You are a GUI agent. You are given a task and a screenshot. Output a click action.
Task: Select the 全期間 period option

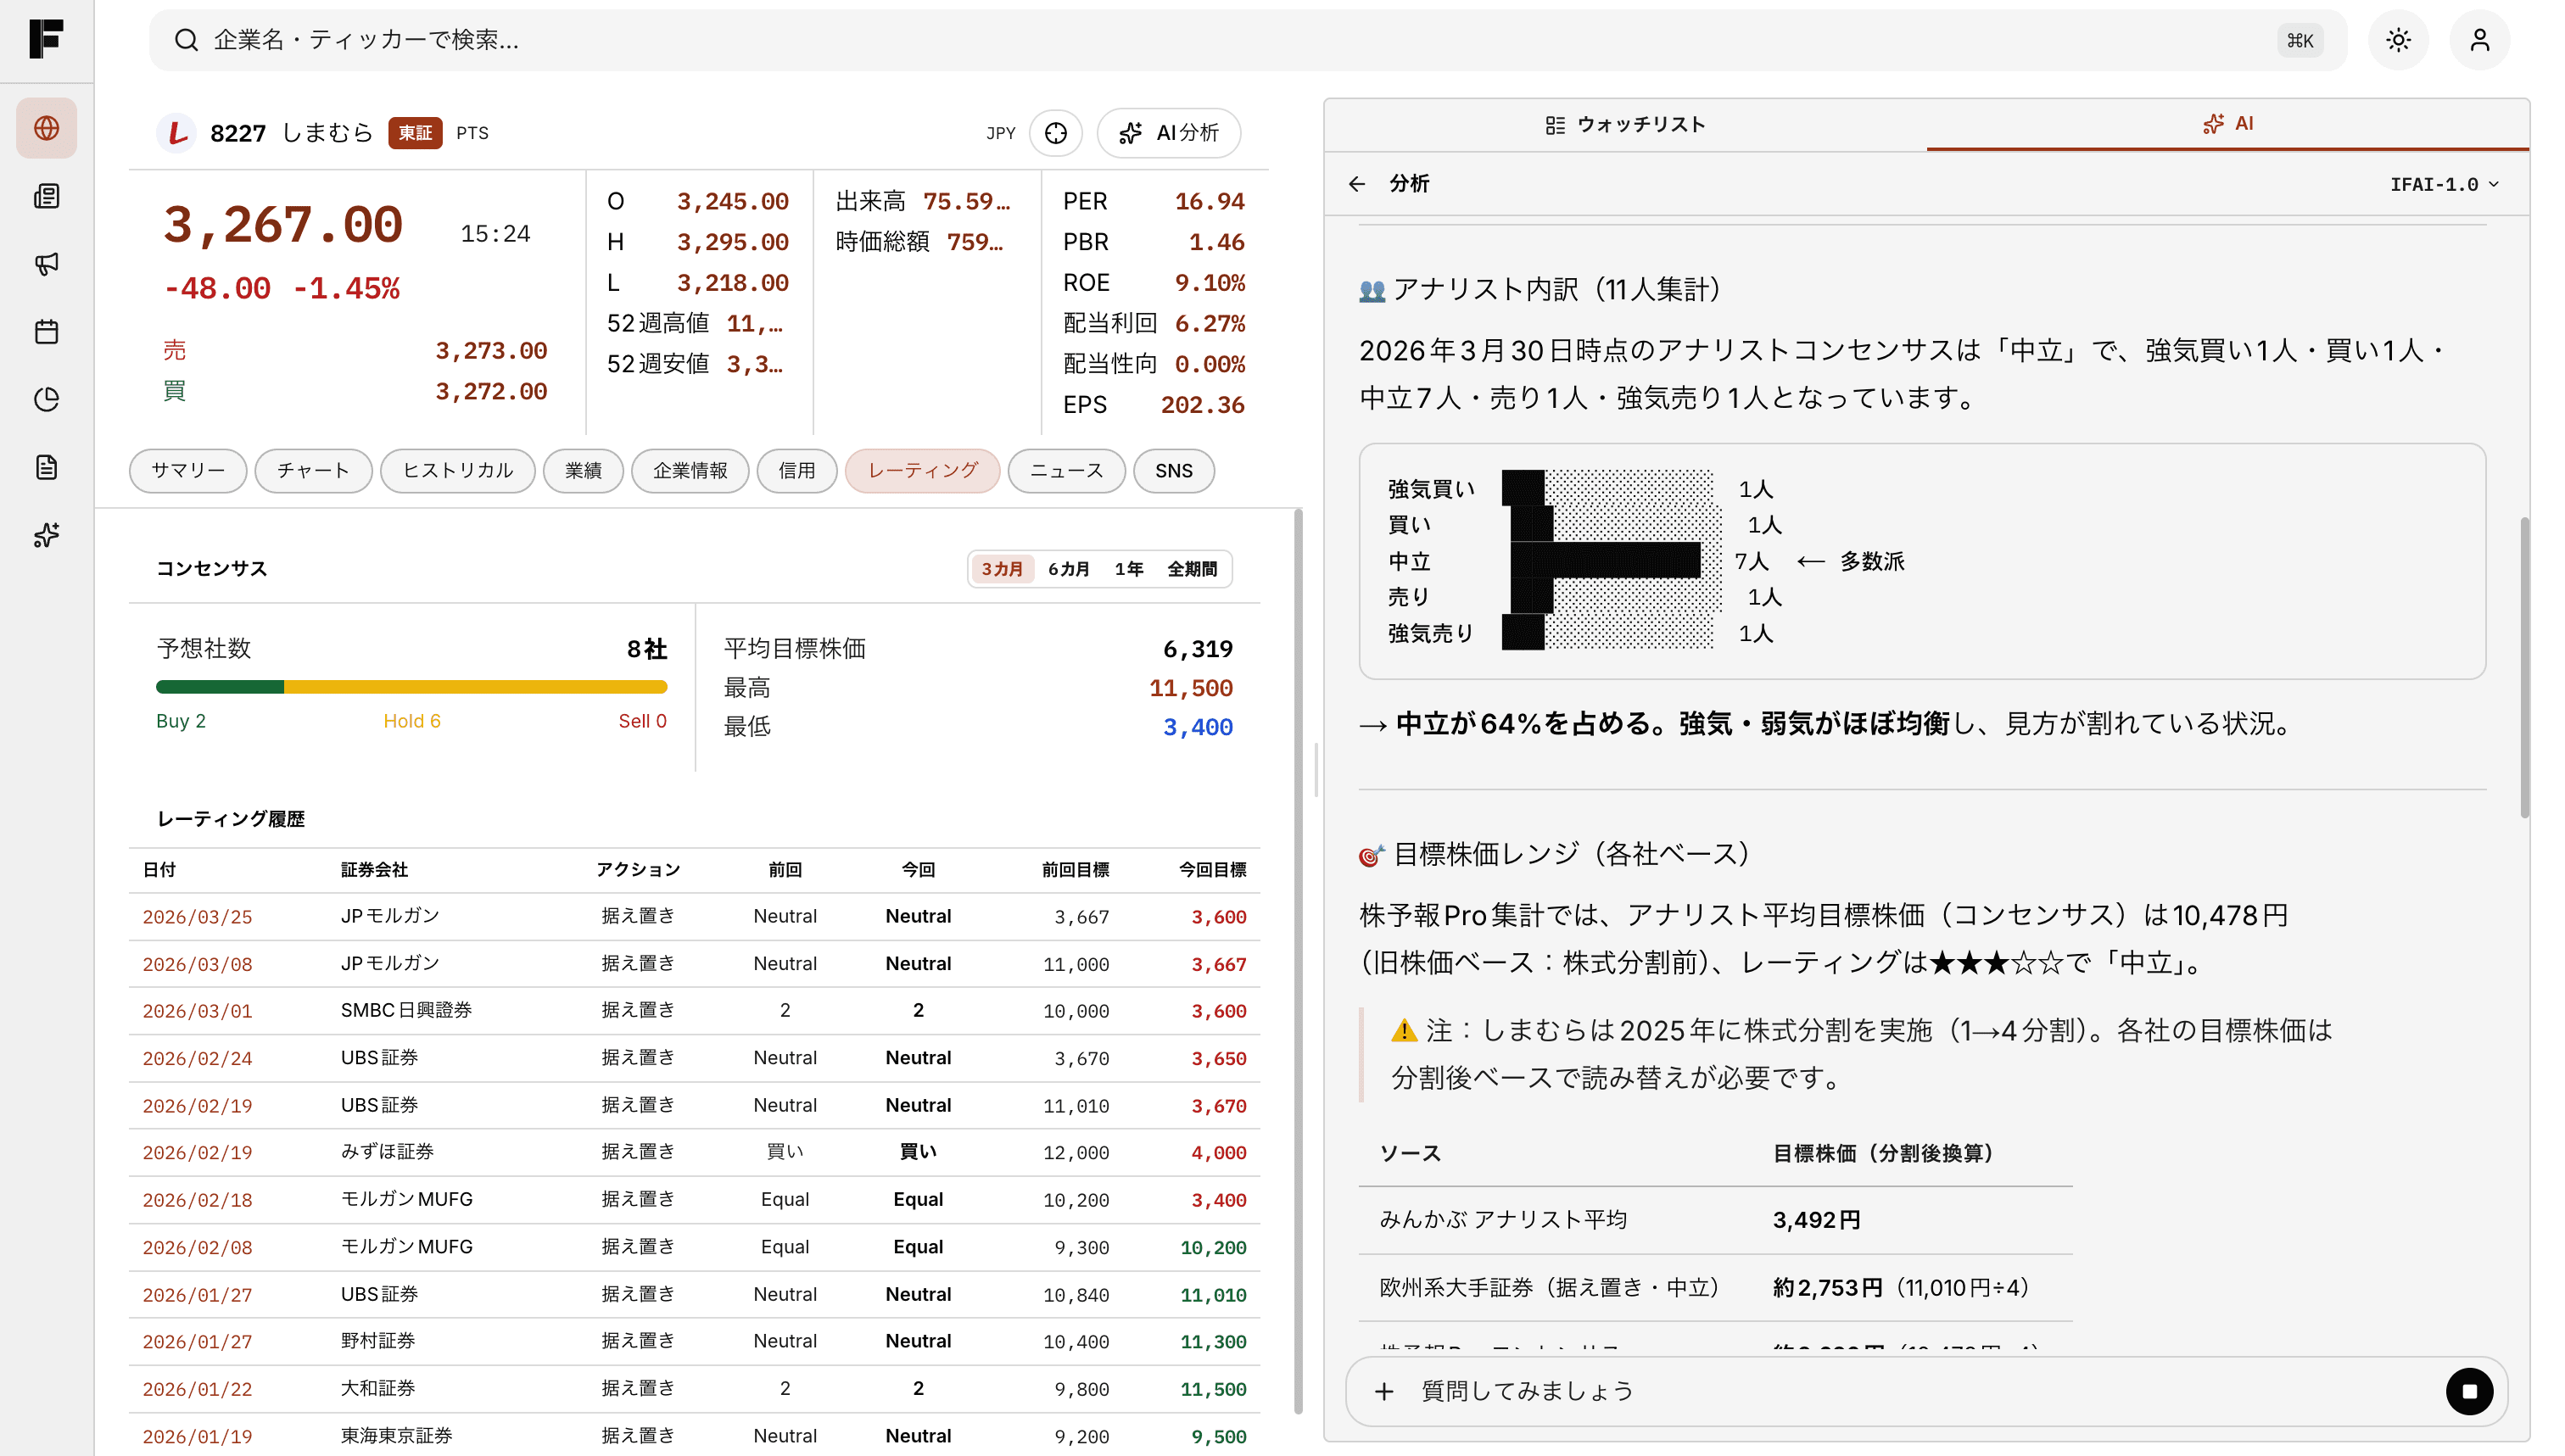1192,568
